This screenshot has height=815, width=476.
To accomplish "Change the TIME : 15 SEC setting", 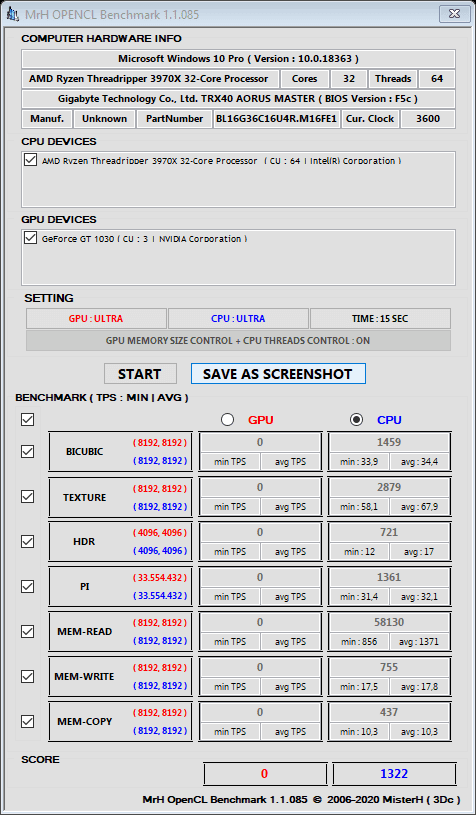I will pyautogui.click(x=380, y=319).
